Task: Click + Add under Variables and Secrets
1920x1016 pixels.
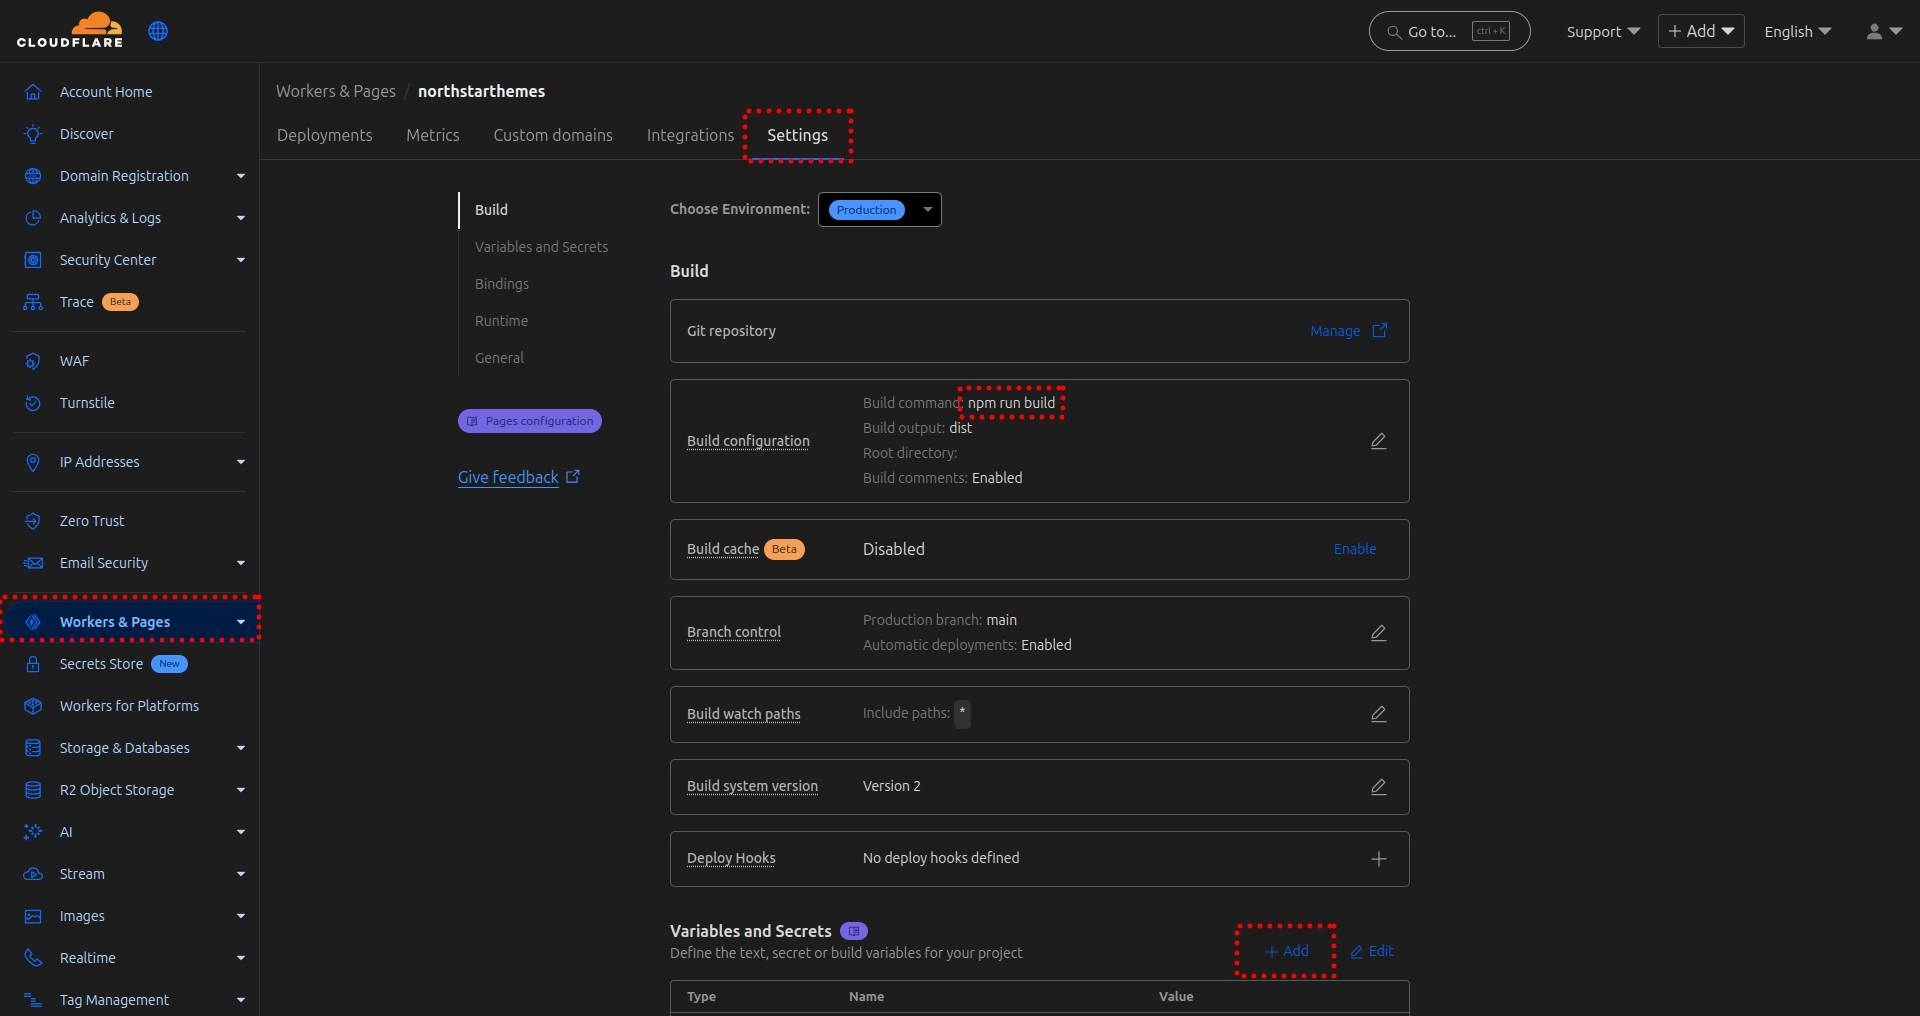Action: click(1286, 951)
